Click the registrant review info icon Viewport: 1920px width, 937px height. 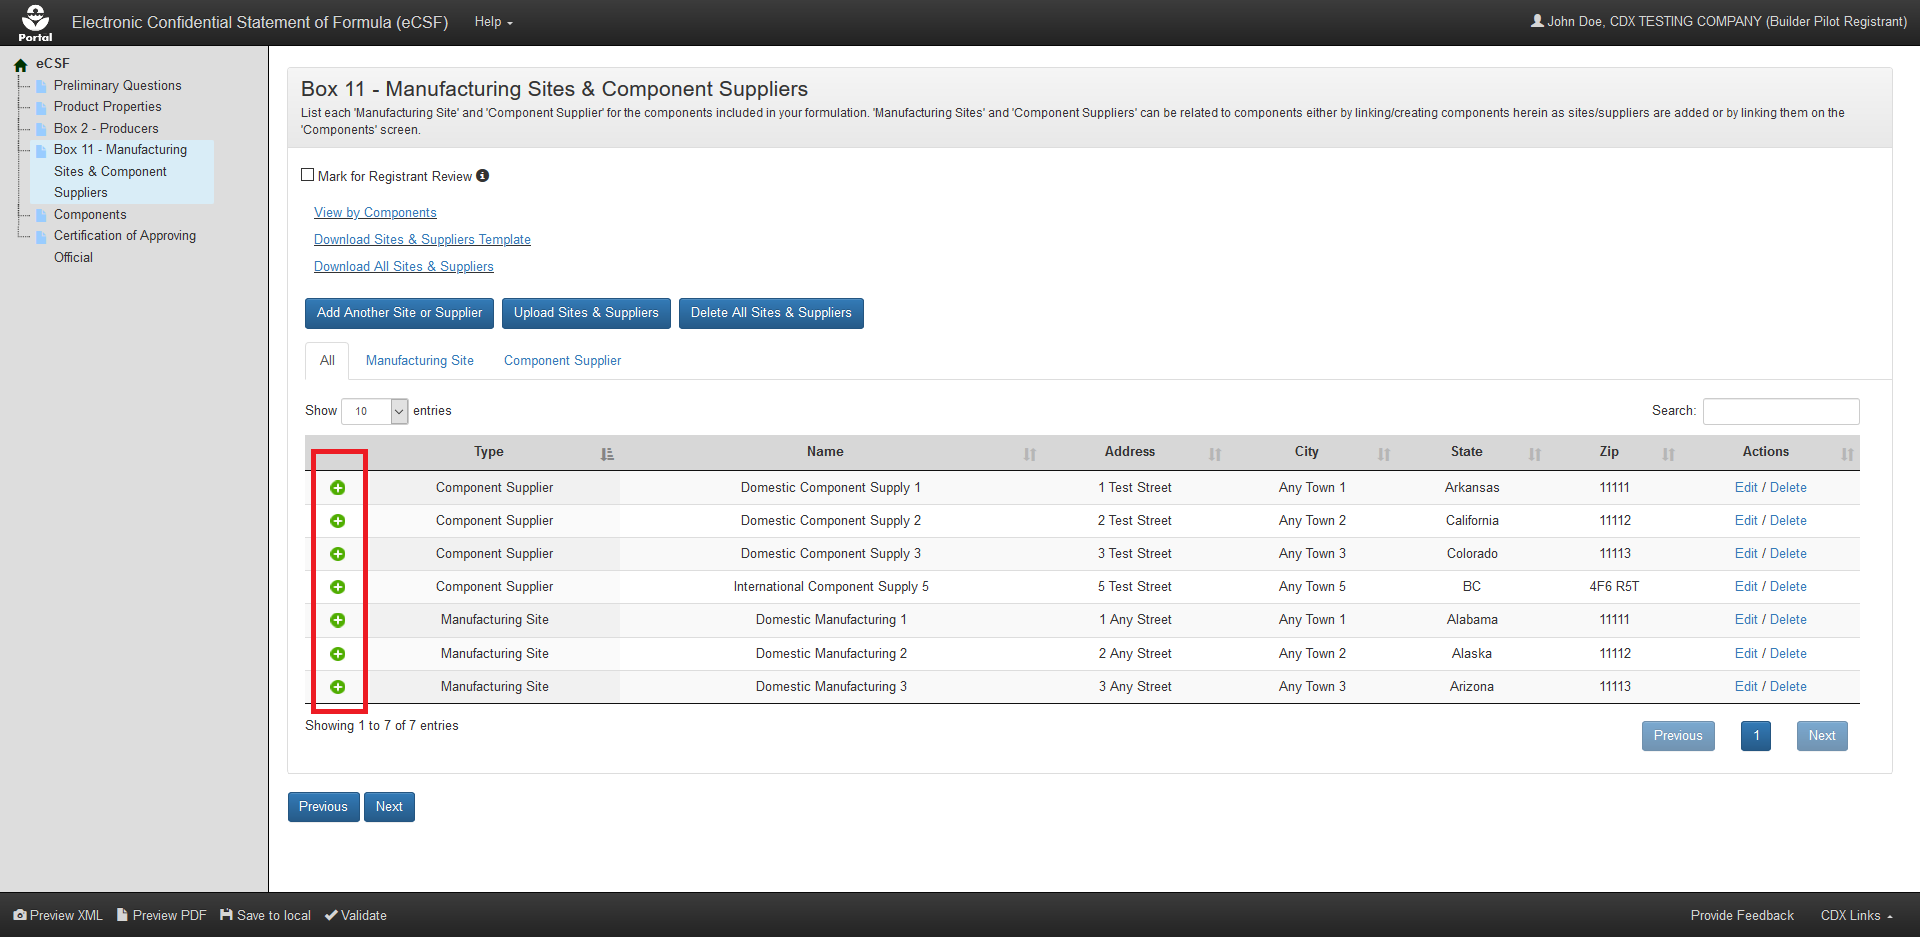[483, 176]
